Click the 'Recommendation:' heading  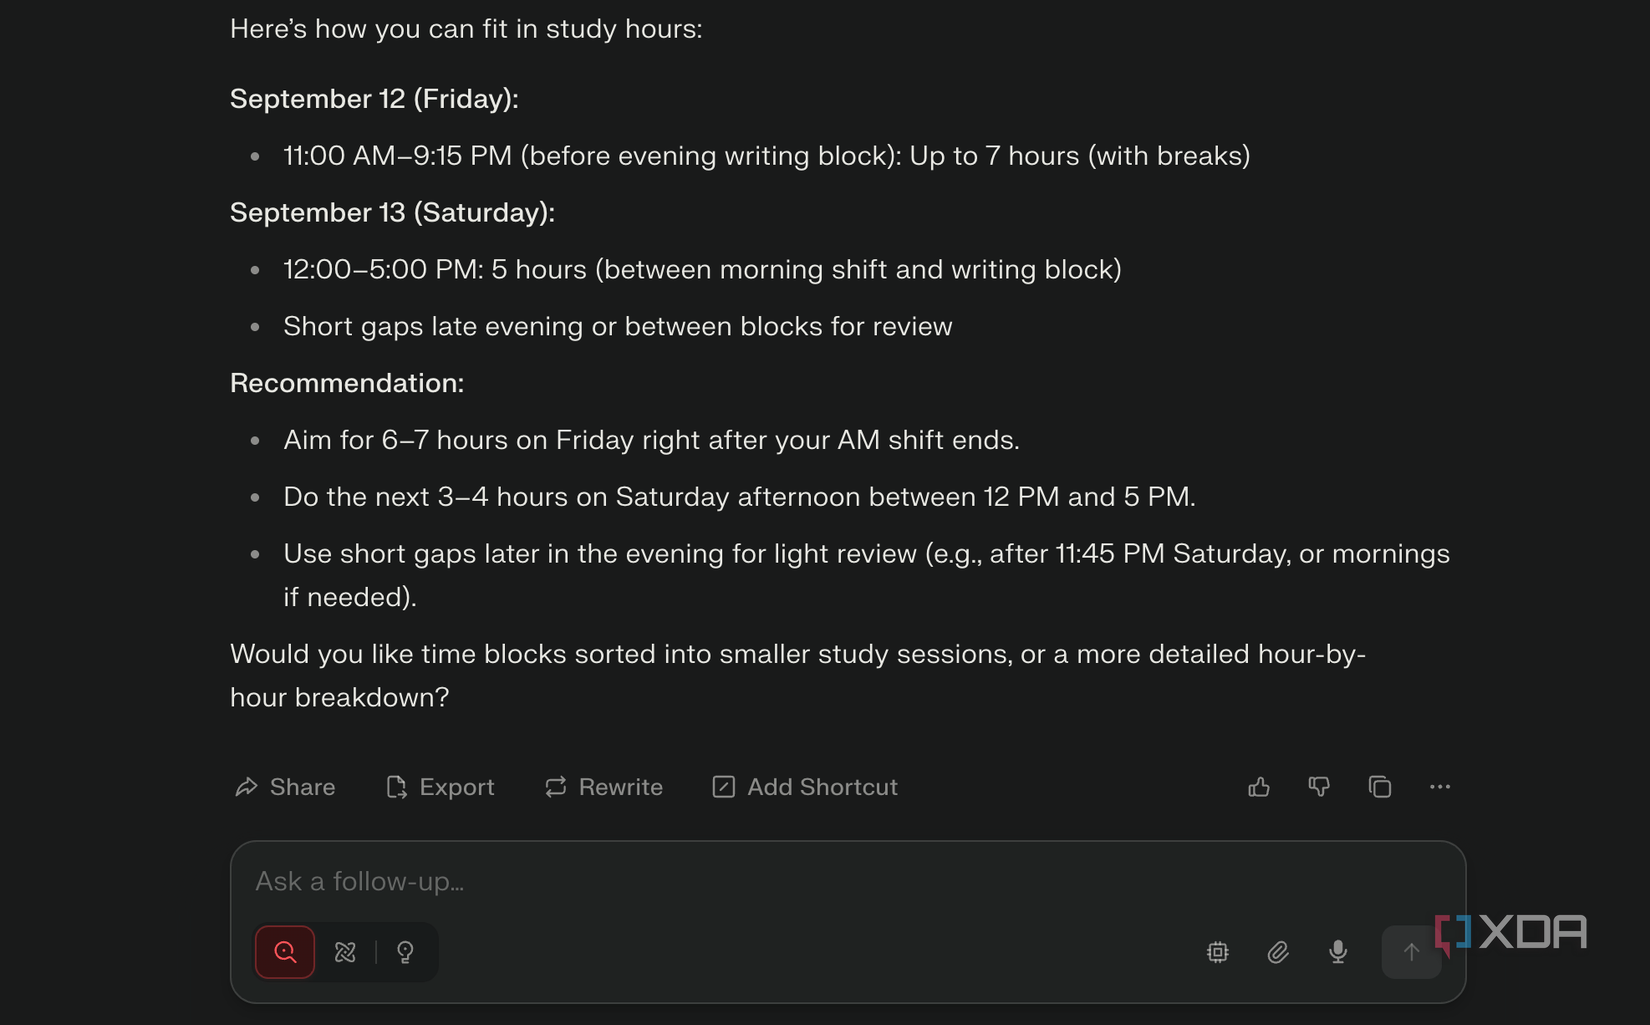[x=347, y=383]
